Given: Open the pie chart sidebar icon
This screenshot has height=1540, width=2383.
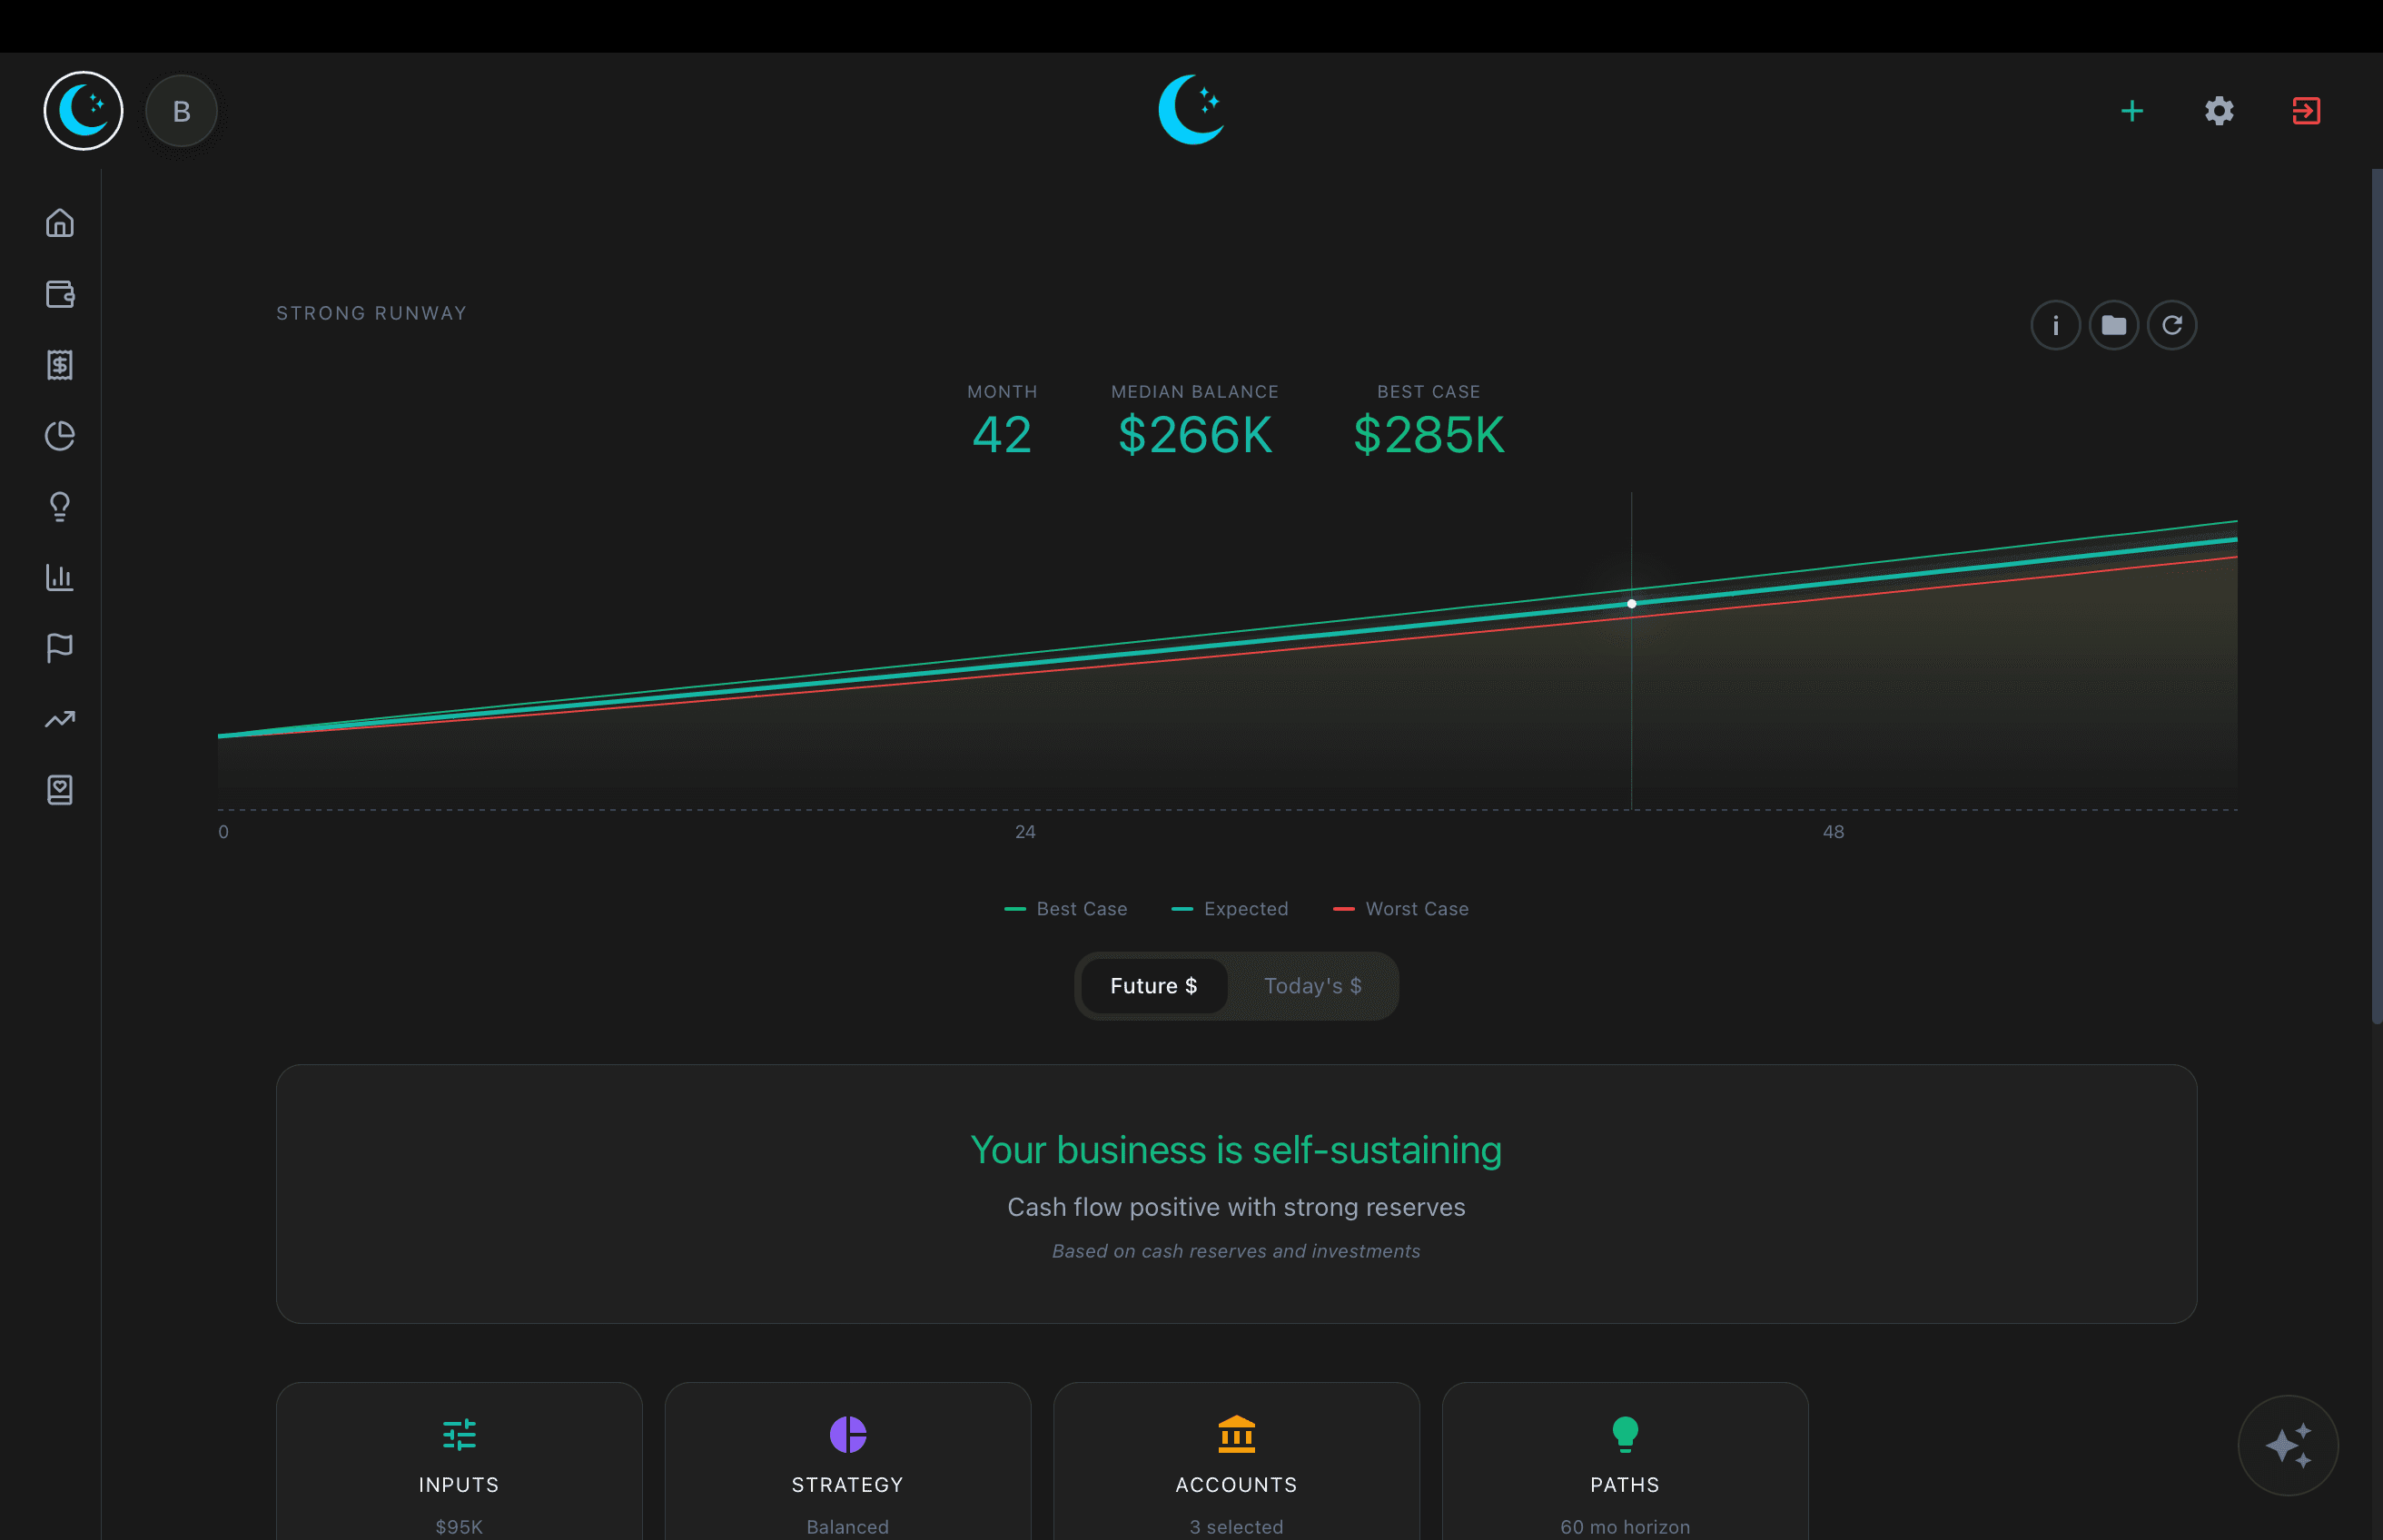Looking at the screenshot, I should pyautogui.click(x=60, y=436).
